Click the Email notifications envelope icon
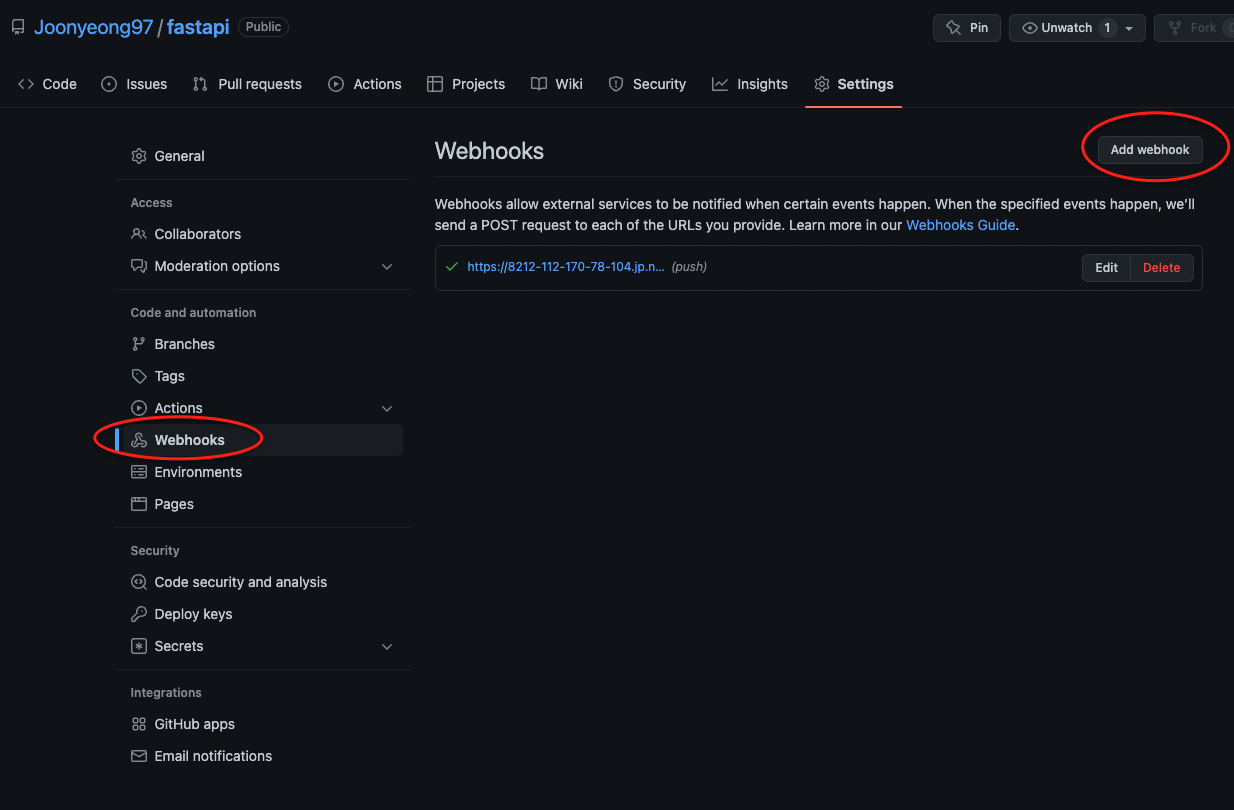The height and width of the screenshot is (810, 1234). 139,756
